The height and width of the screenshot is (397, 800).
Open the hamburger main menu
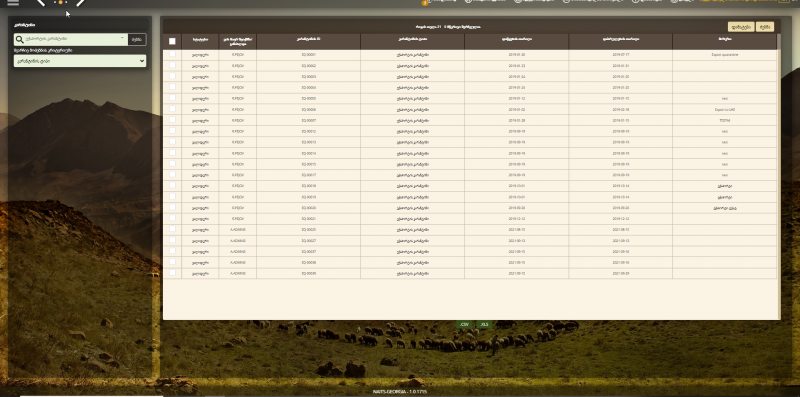point(13,2)
